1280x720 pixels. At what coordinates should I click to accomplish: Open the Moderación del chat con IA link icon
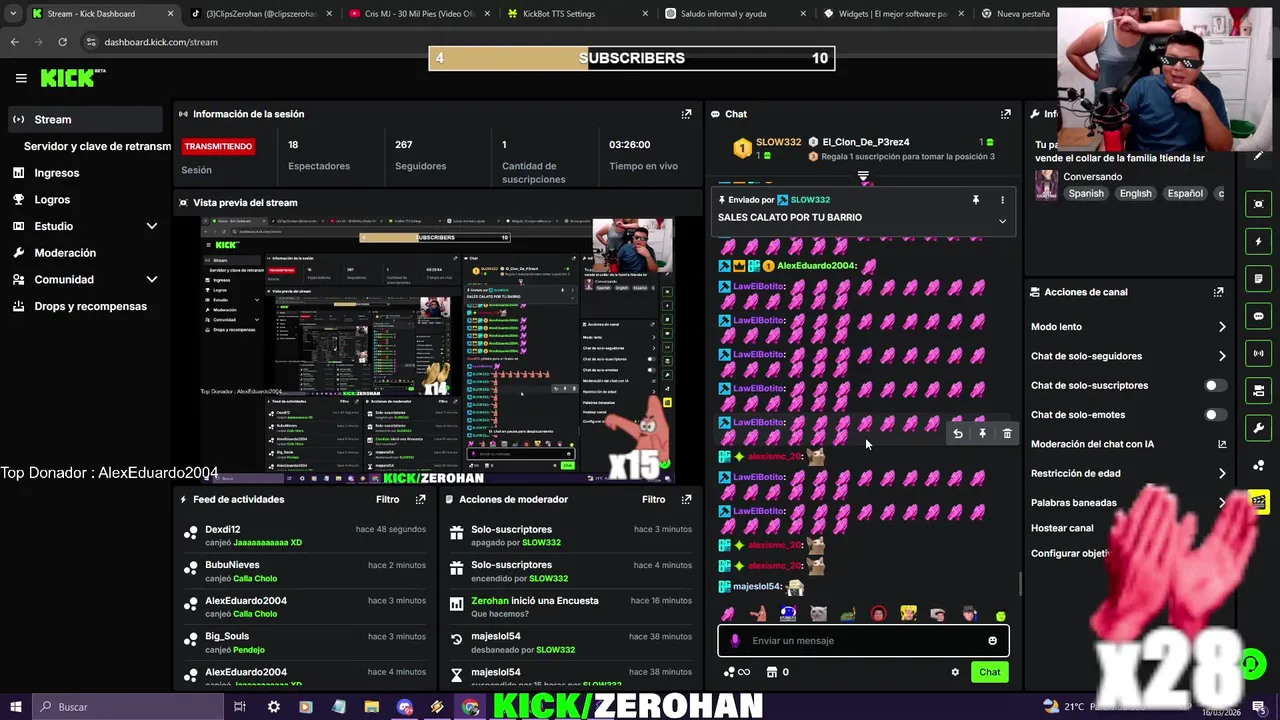(x=1222, y=444)
